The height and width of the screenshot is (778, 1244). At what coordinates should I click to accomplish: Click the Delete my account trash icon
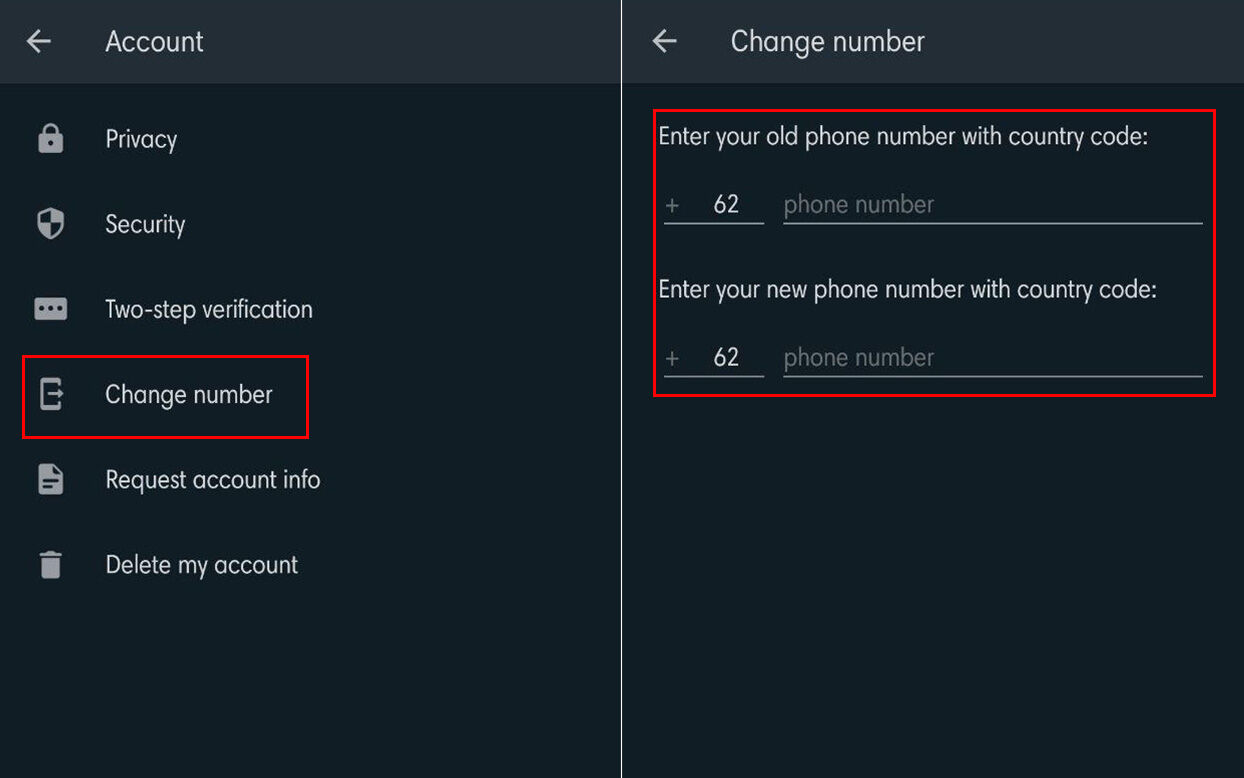point(50,565)
